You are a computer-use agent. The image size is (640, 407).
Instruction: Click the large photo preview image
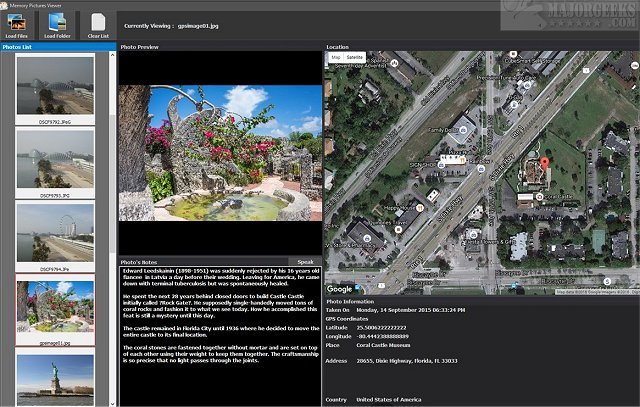click(219, 153)
